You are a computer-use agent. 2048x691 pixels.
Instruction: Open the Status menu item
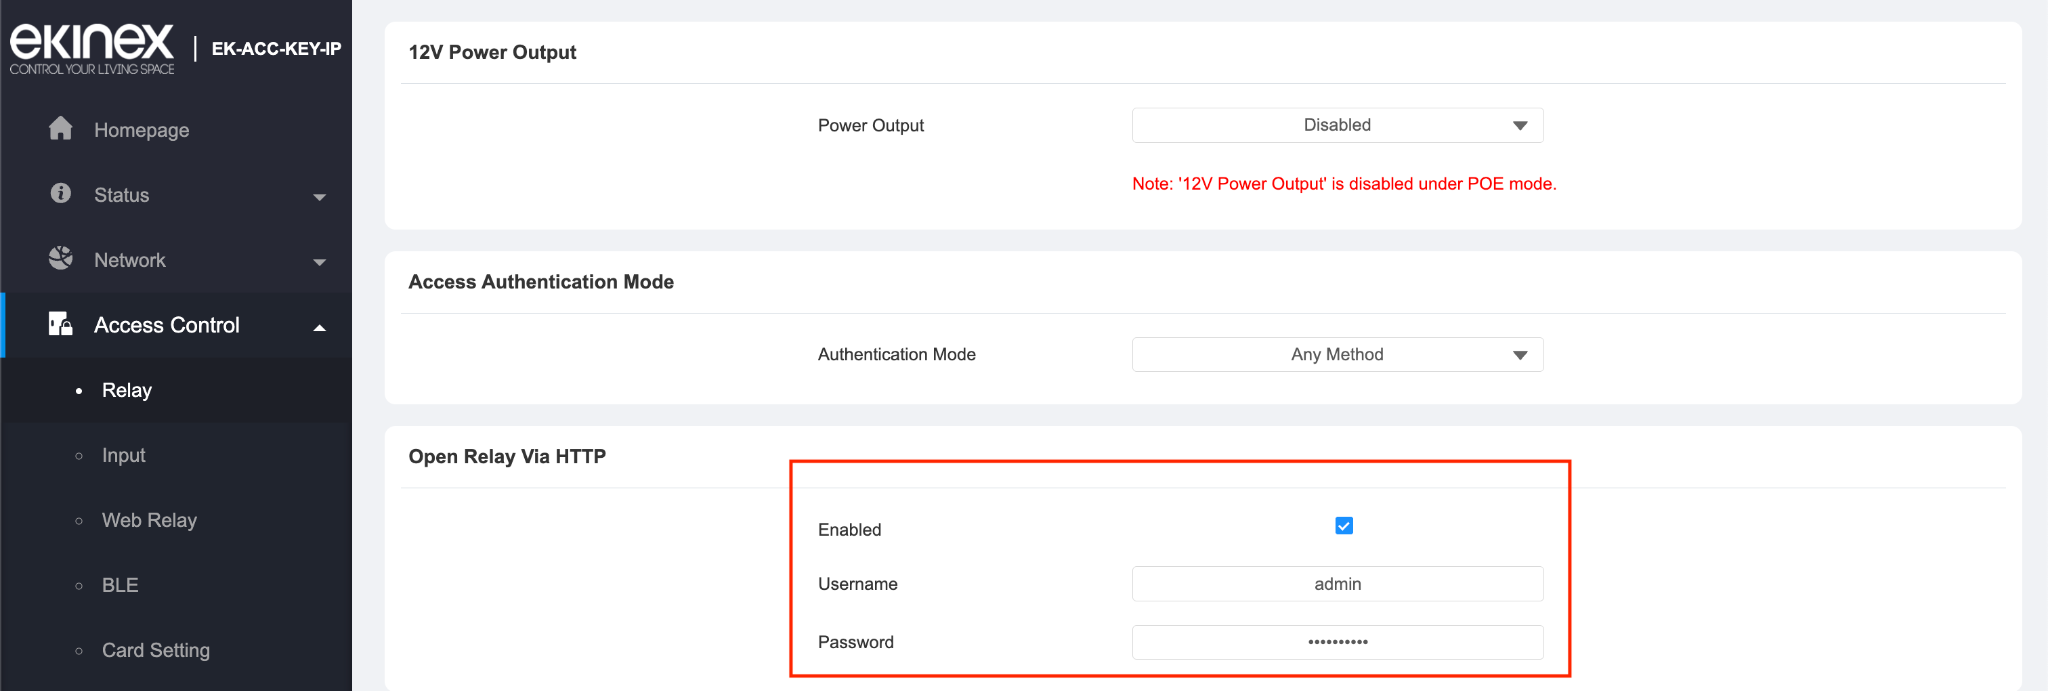click(x=176, y=195)
